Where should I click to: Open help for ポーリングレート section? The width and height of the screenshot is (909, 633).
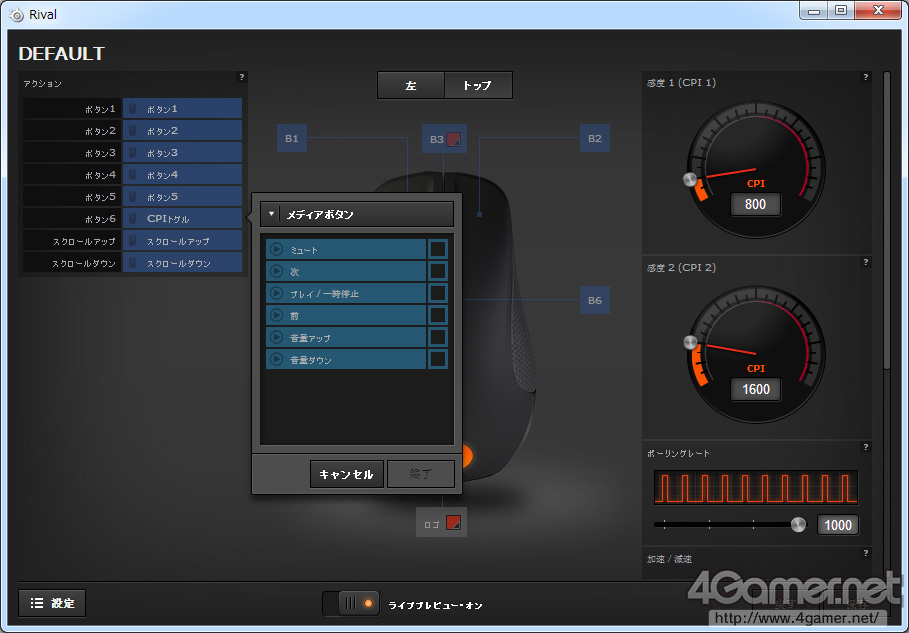(x=866, y=447)
